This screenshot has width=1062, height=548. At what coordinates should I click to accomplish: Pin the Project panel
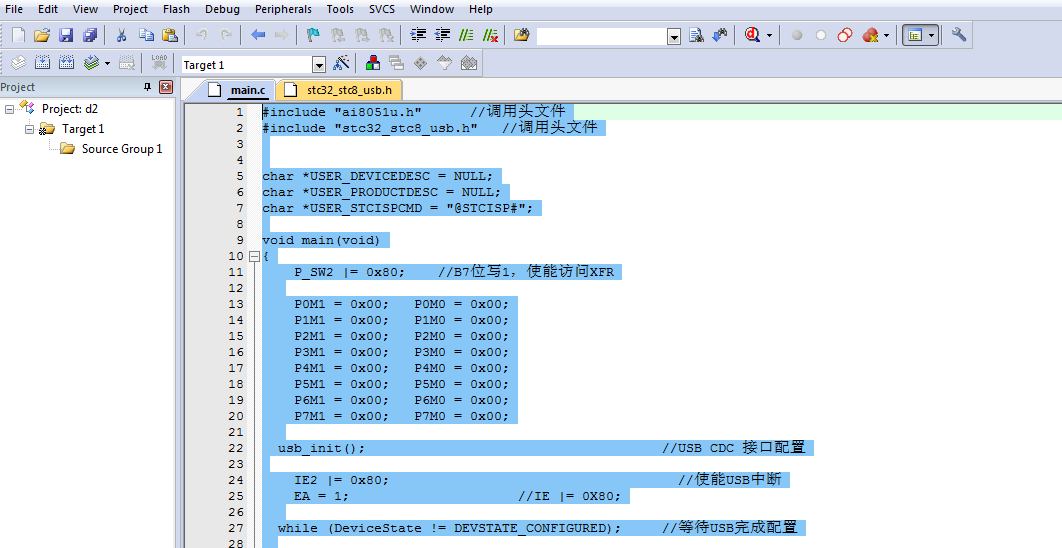coord(147,87)
